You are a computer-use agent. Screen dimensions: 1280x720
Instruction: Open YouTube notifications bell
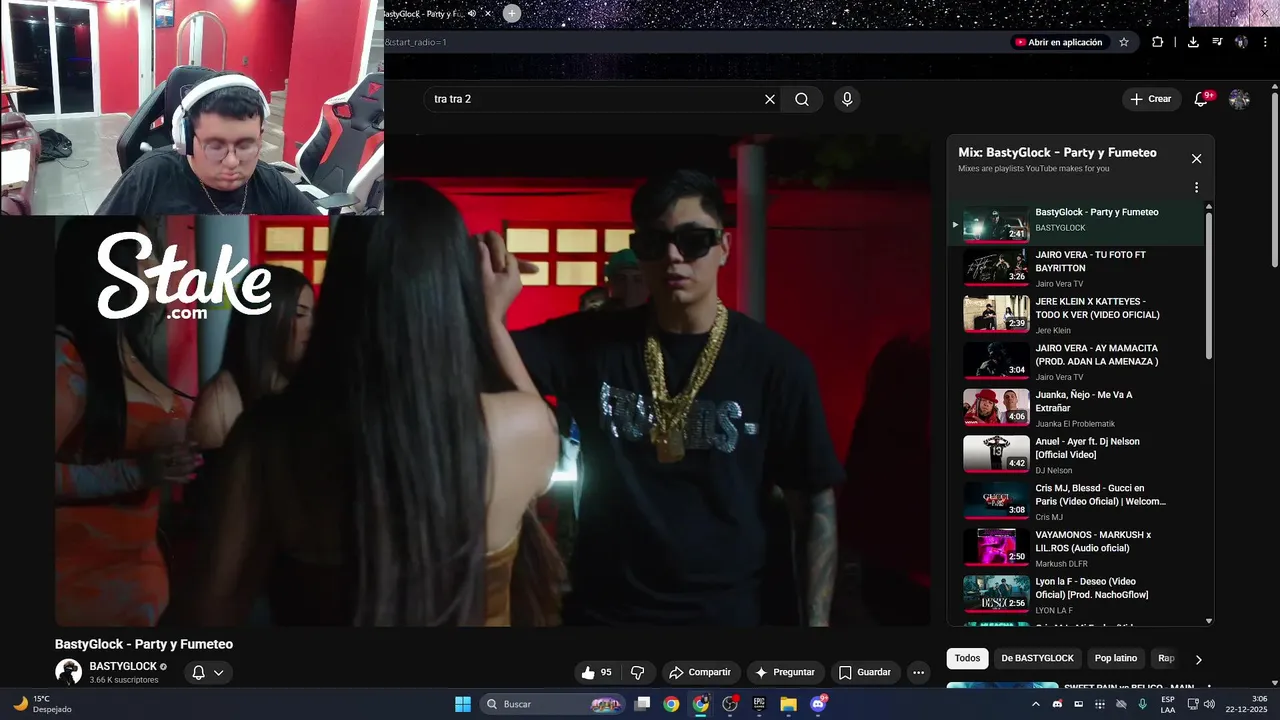pyautogui.click(x=1201, y=99)
